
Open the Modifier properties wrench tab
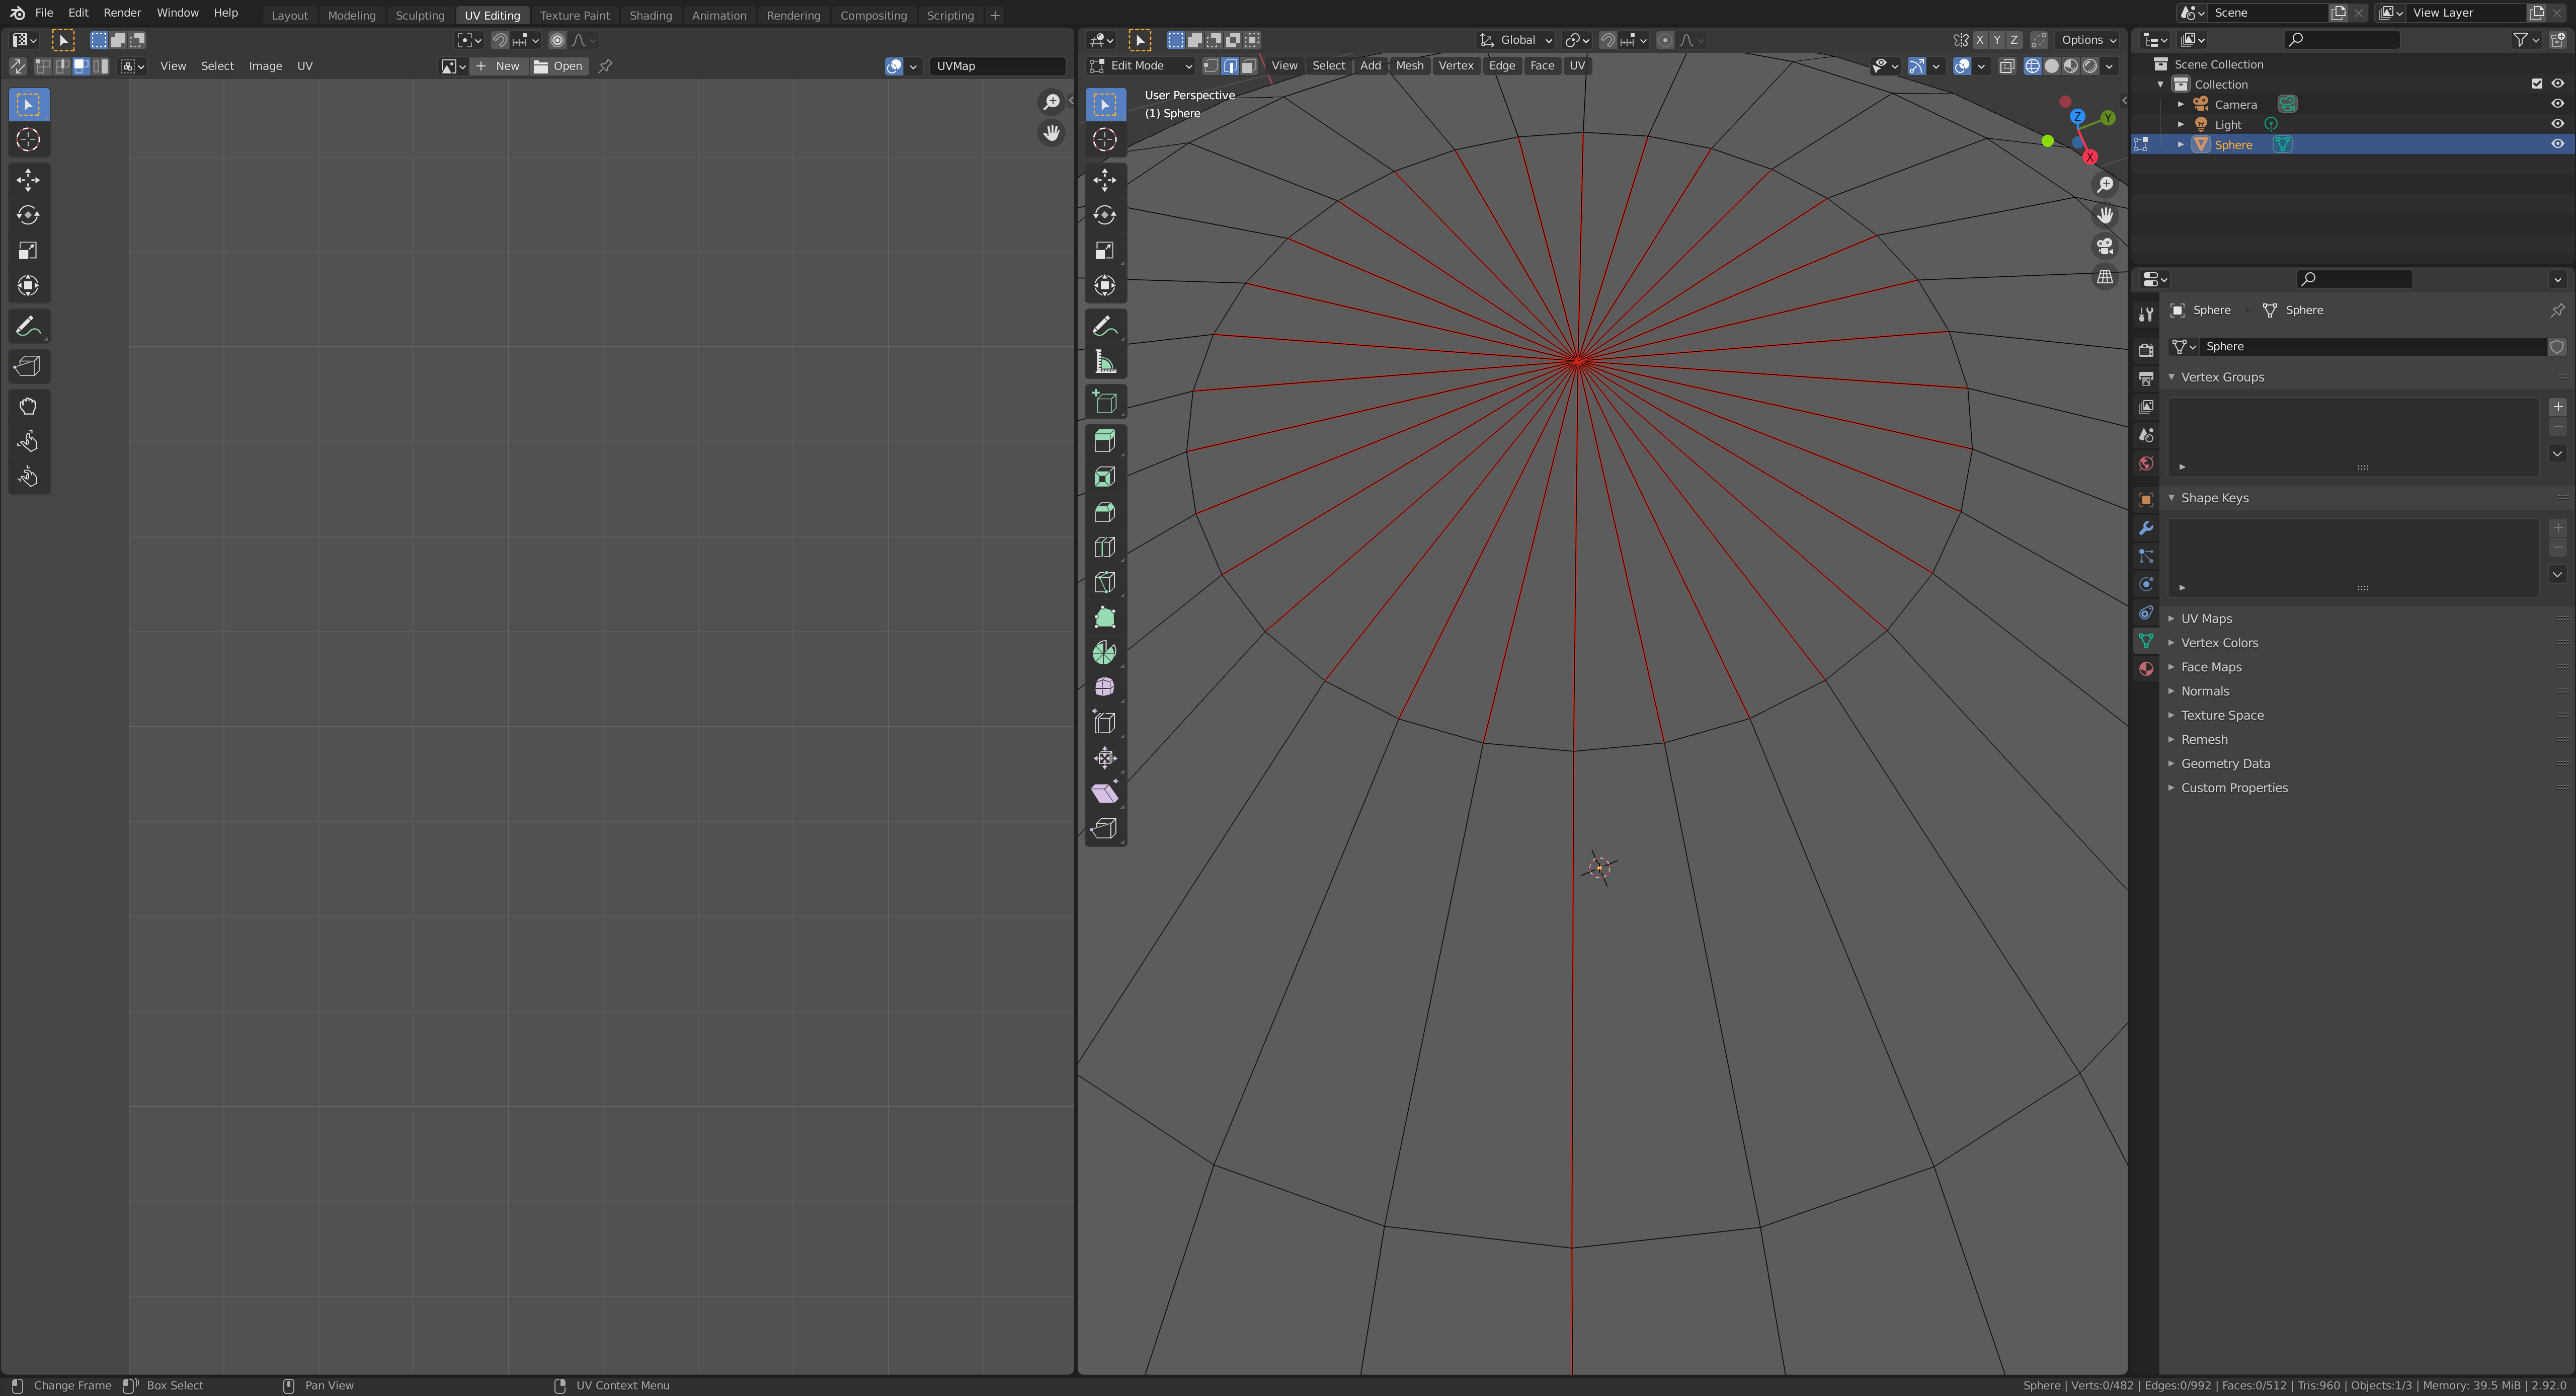click(2146, 528)
